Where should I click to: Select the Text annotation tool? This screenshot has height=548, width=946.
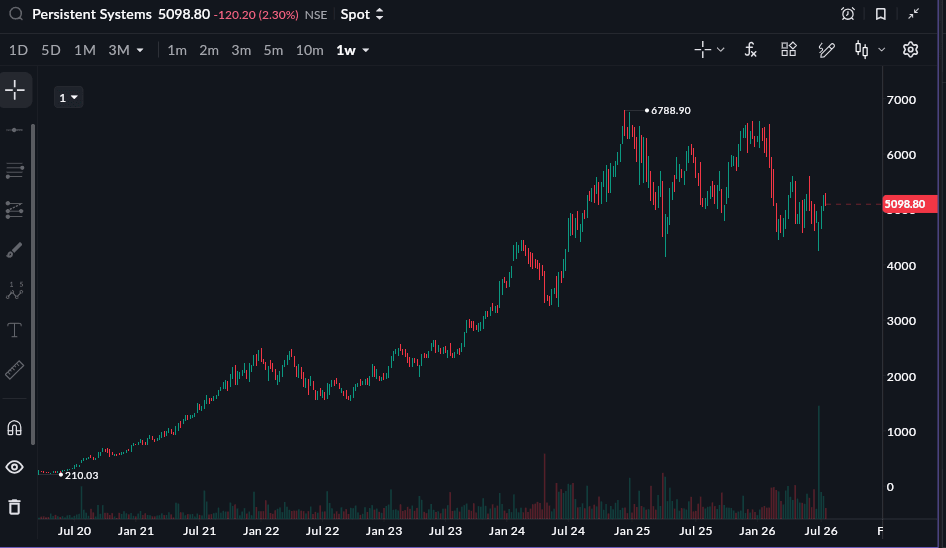point(14,330)
